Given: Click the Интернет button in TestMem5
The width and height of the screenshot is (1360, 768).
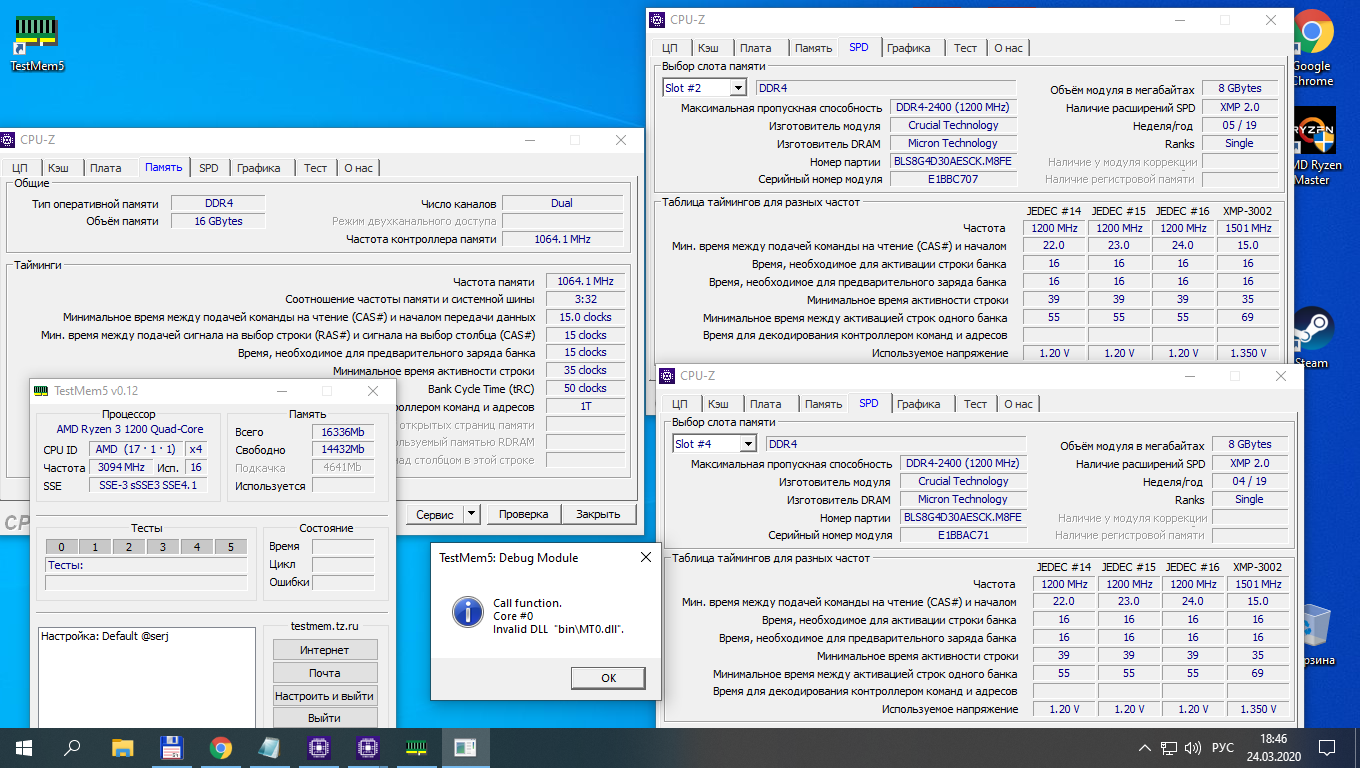Looking at the screenshot, I should (325, 650).
